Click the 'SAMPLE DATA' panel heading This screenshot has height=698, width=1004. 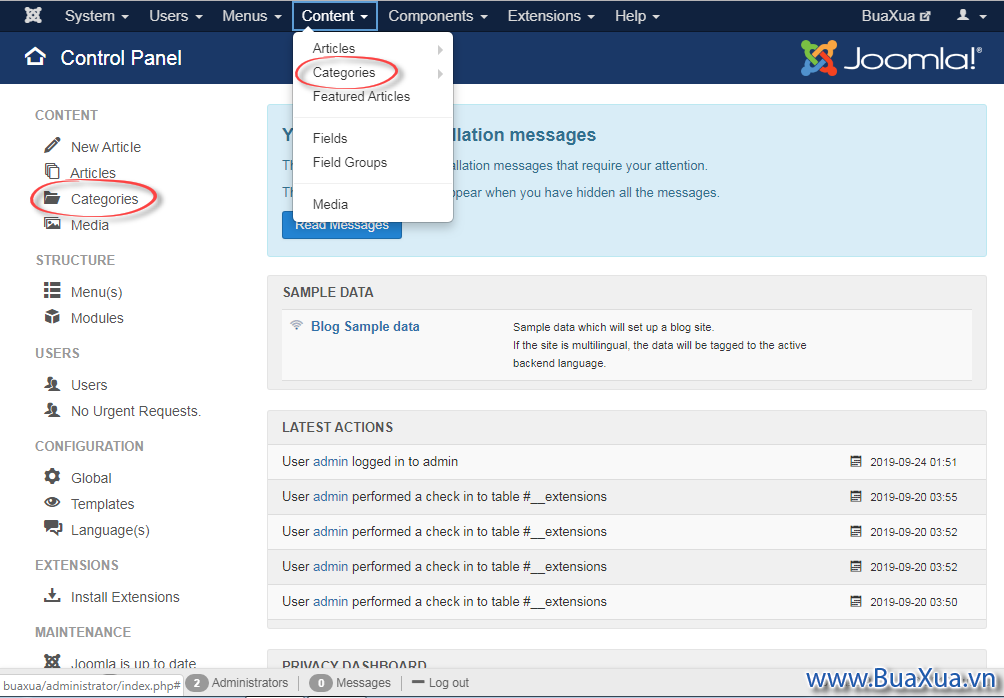coord(328,292)
